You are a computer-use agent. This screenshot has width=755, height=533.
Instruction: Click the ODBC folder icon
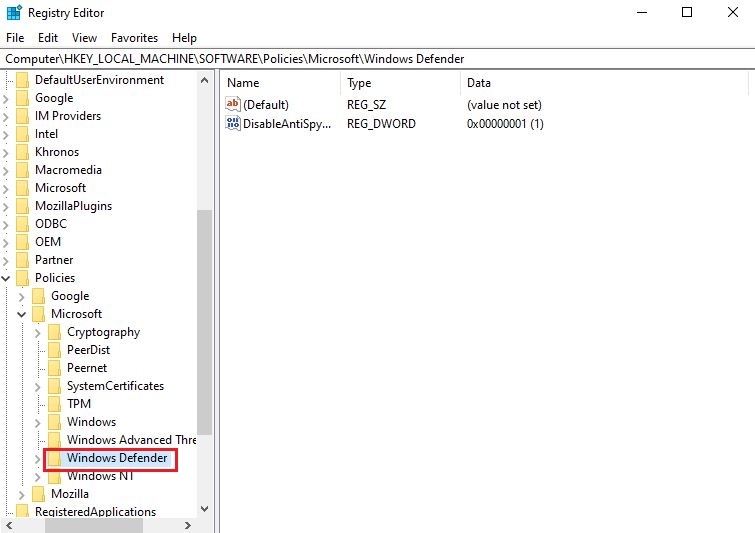click(x=23, y=224)
